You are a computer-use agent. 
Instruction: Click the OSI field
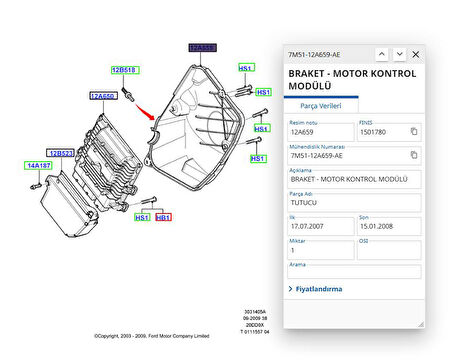pyautogui.click(x=389, y=250)
